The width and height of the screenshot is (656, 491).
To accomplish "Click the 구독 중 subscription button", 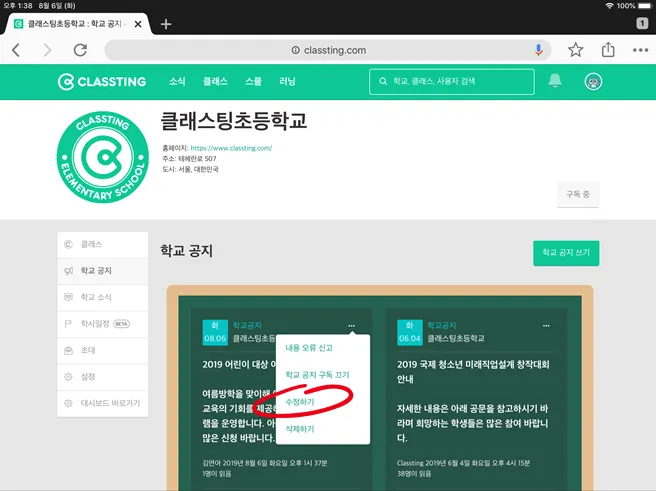I will (x=578, y=194).
